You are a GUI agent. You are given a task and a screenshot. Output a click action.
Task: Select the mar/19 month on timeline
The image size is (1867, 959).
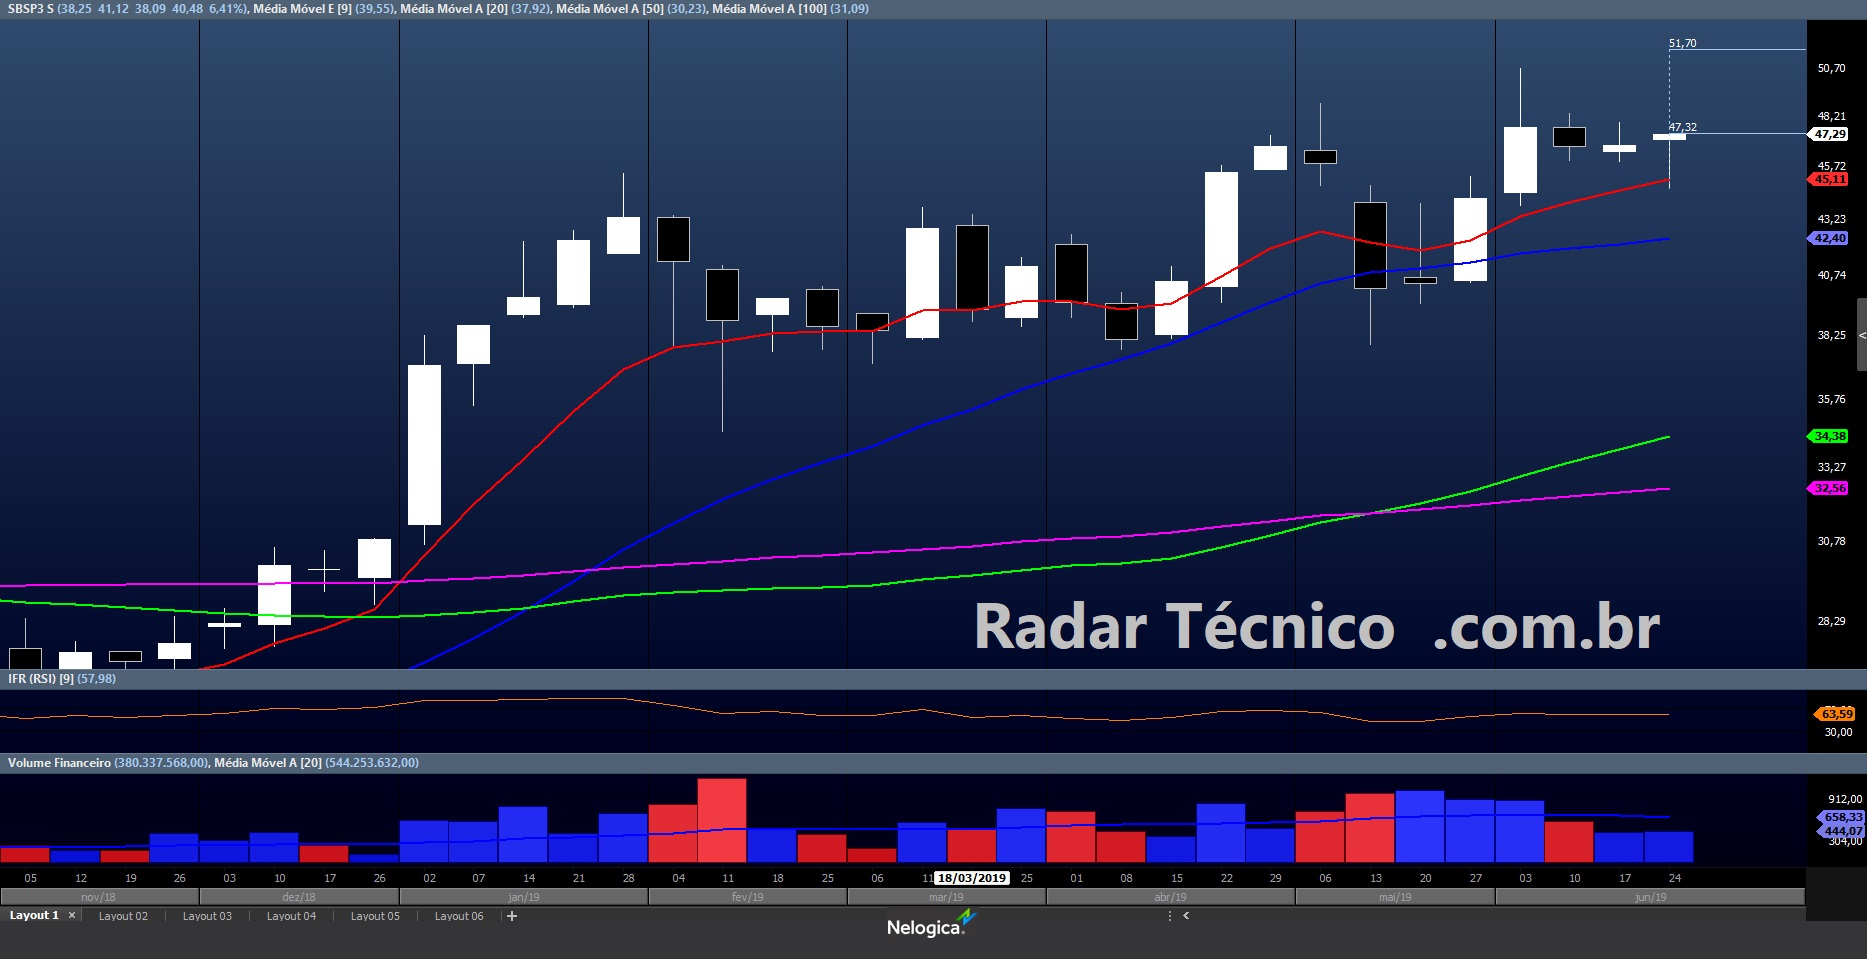(x=946, y=897)
